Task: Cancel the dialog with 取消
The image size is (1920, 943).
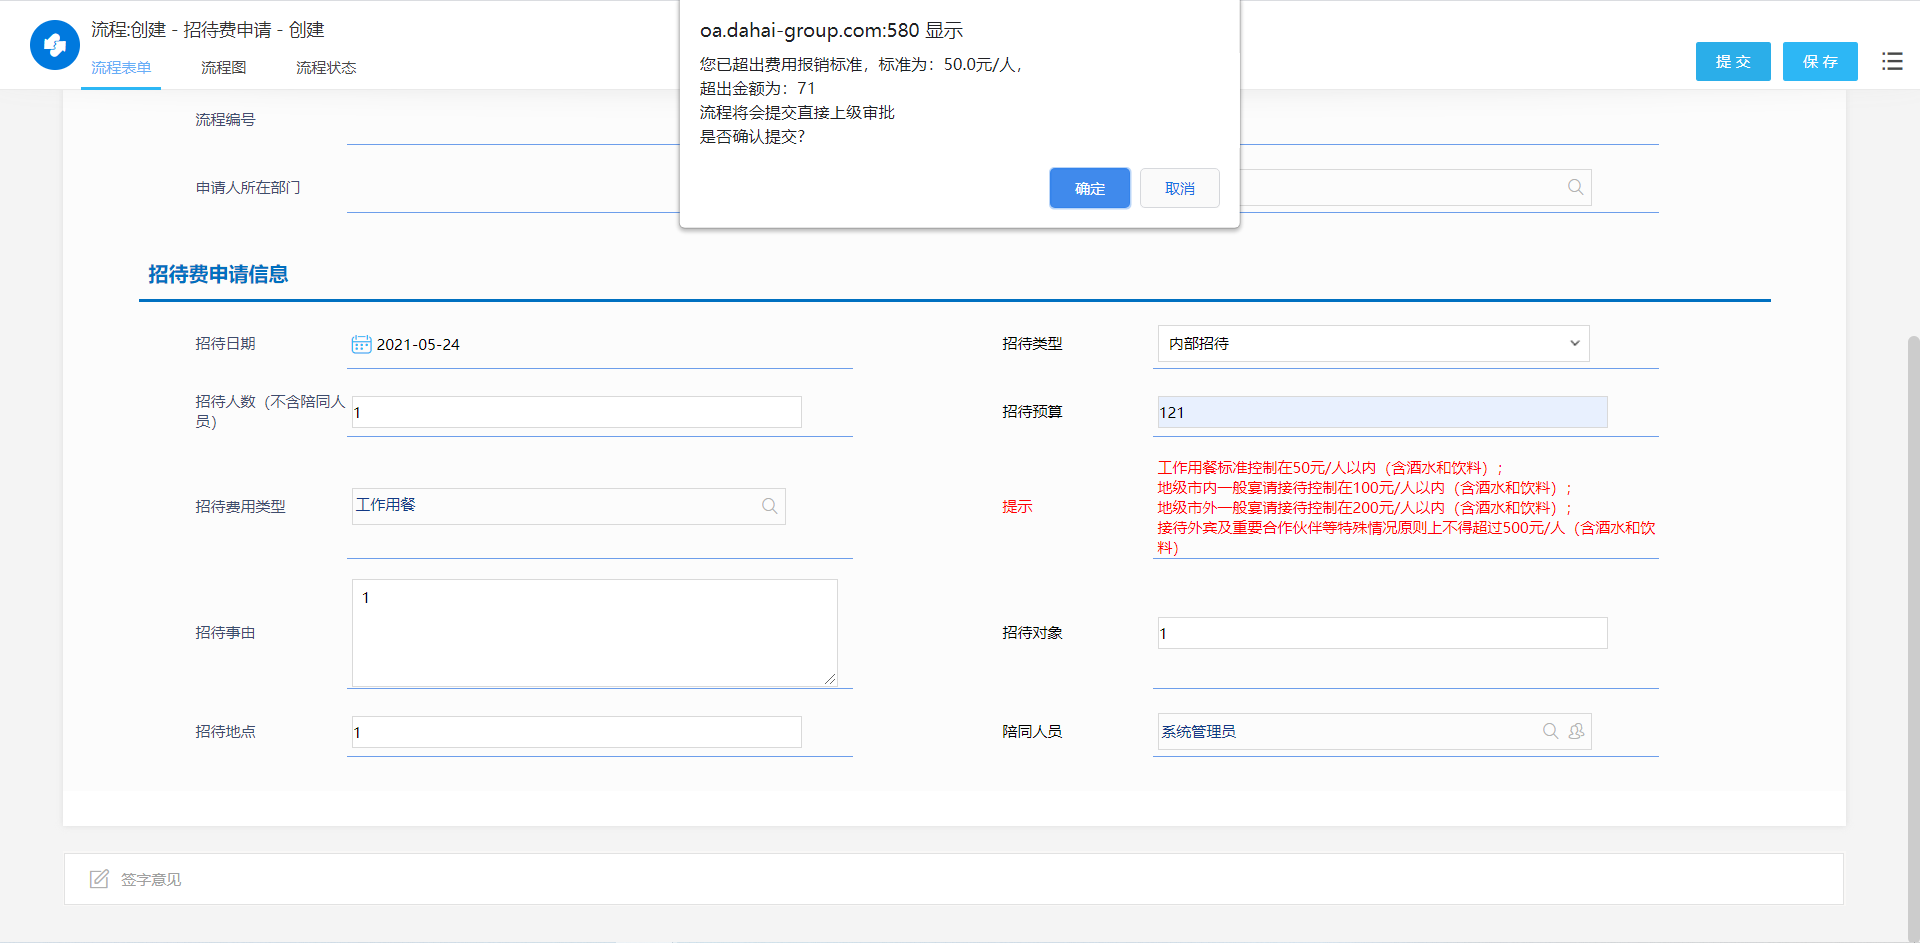Action: [1180, 188]
